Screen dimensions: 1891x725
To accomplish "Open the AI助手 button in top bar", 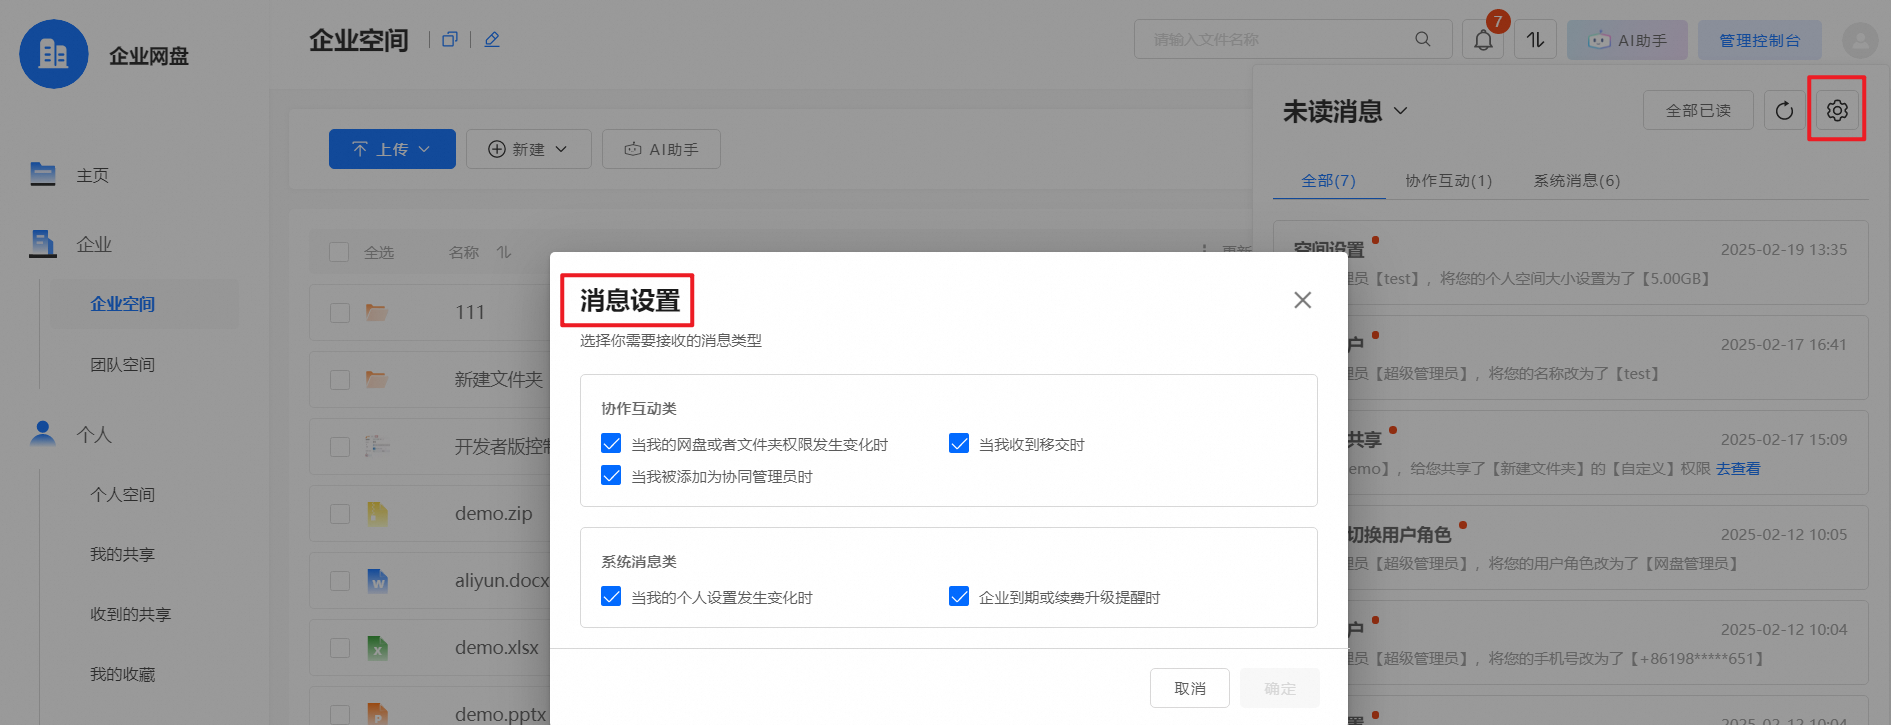I will click(x=1627, y=40).
